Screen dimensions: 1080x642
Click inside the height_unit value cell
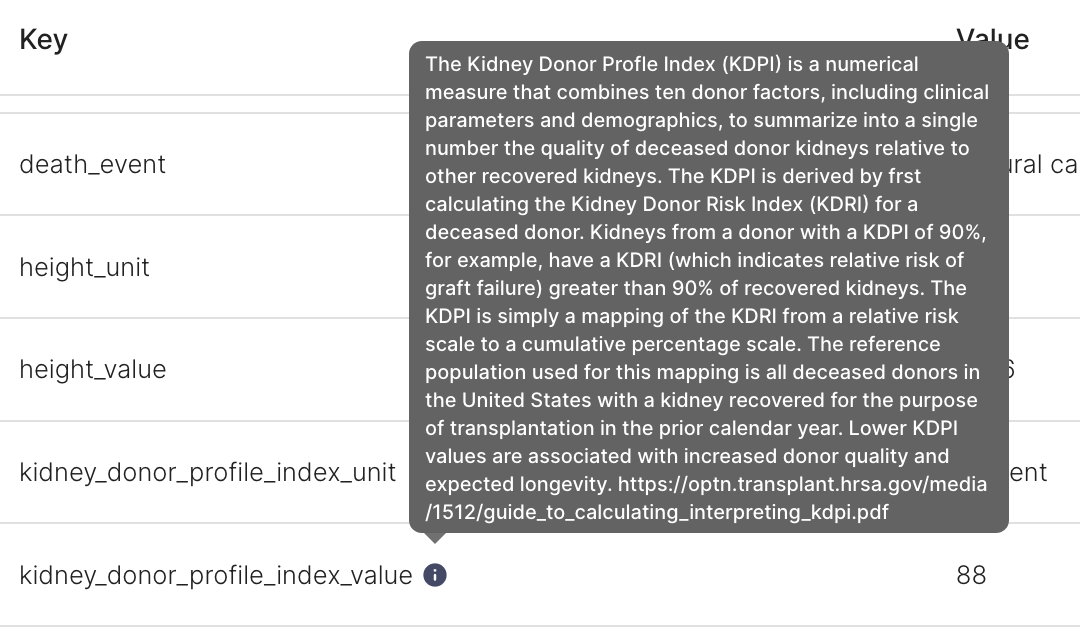tap(1040, 267)
